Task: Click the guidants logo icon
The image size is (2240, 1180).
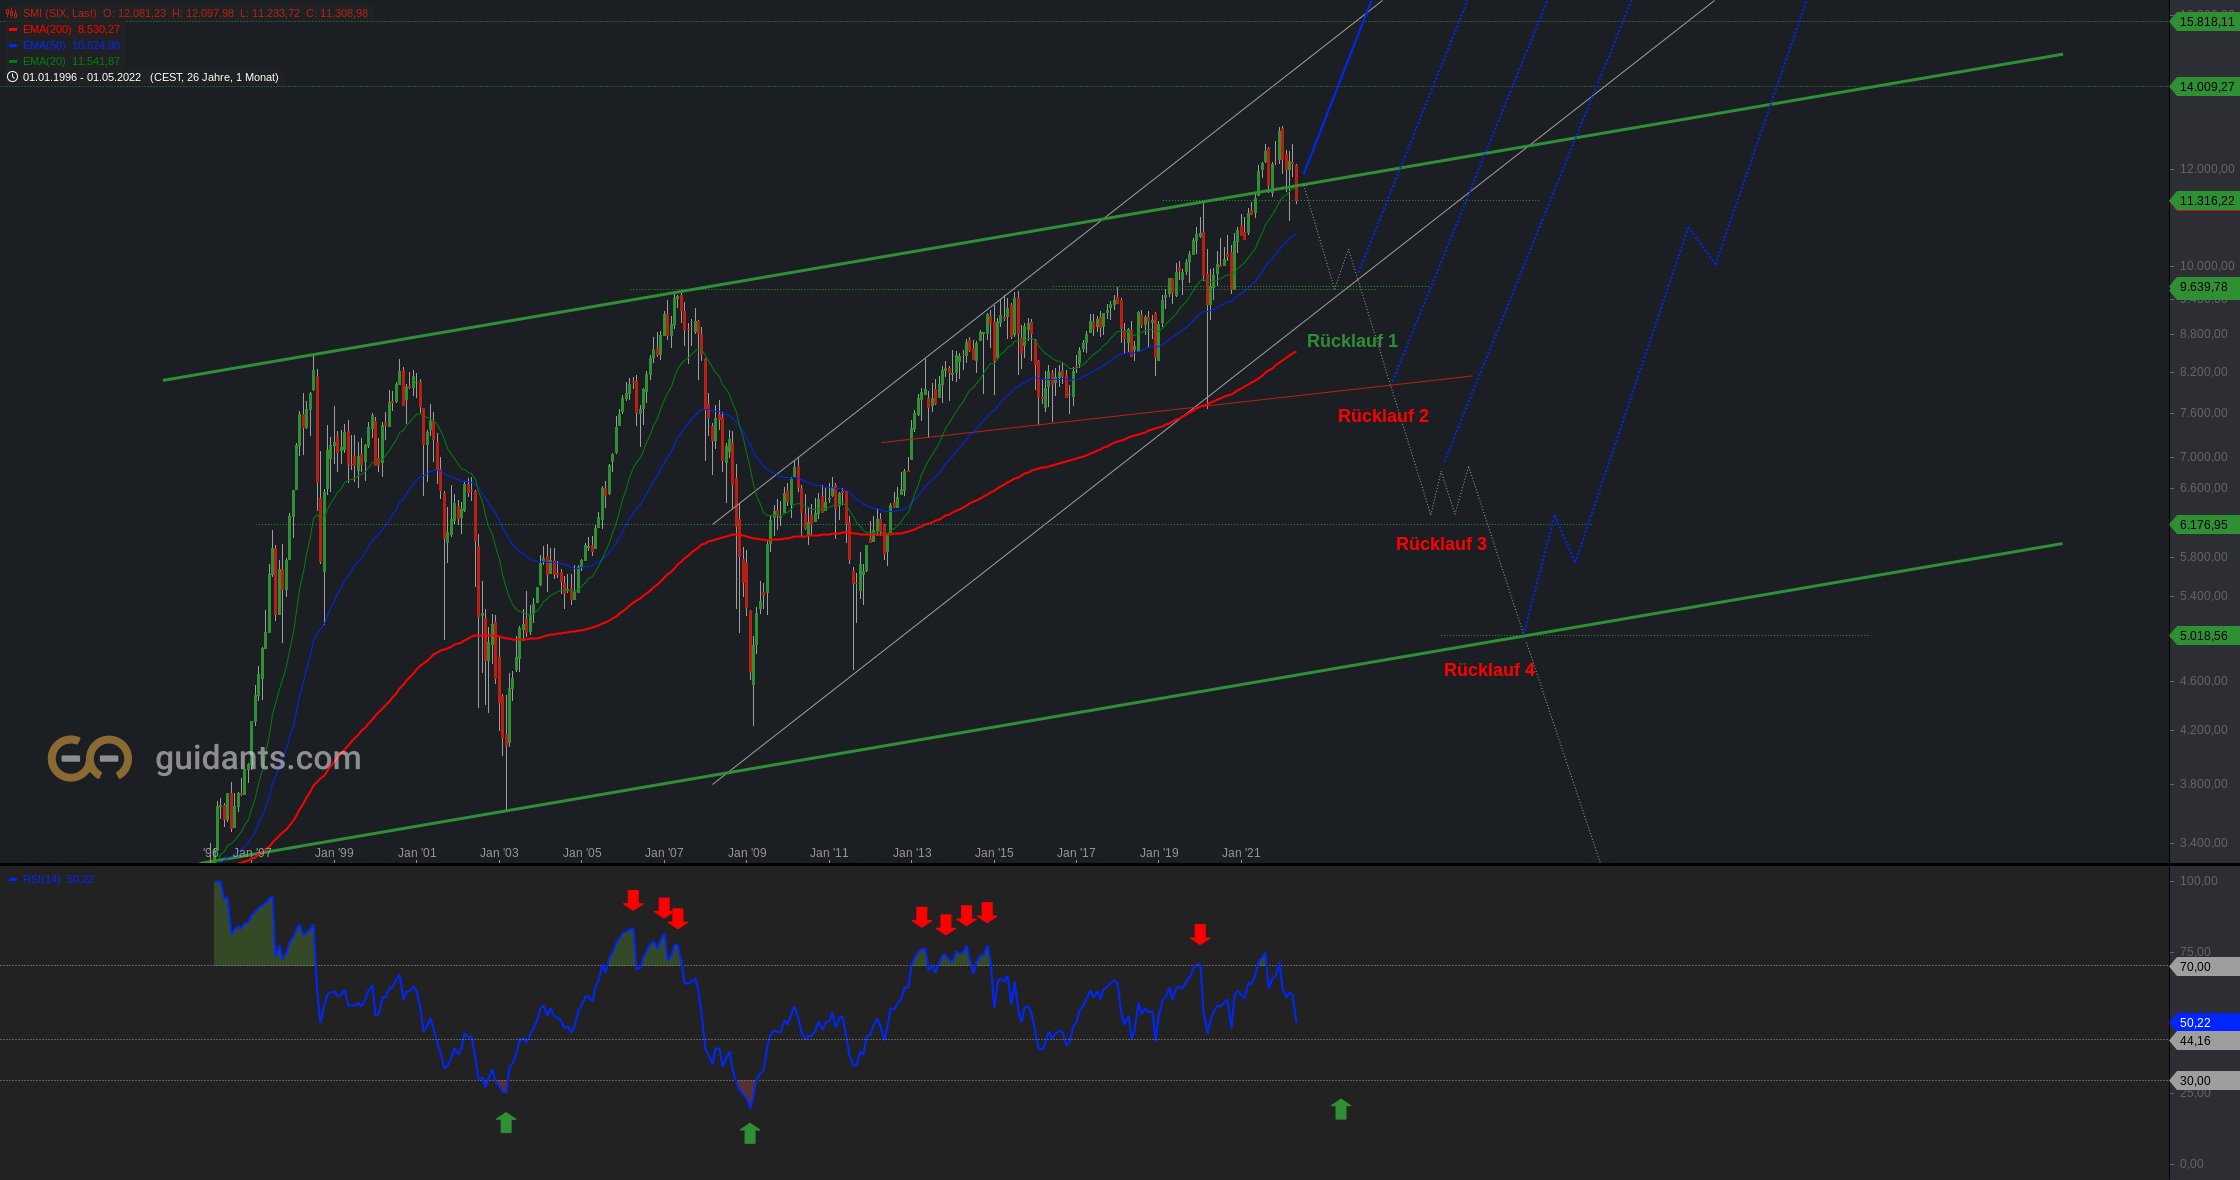Action: (x=90, y=758)
